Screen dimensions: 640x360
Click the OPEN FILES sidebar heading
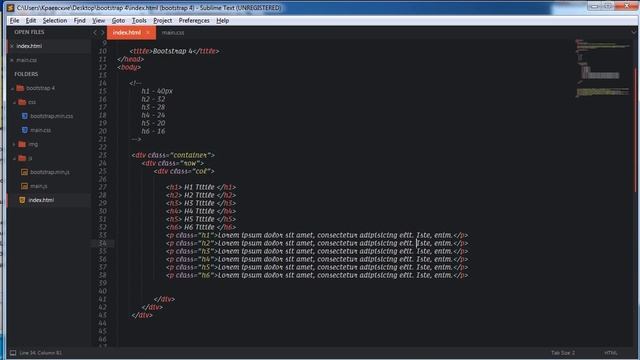tap(29, 32)
